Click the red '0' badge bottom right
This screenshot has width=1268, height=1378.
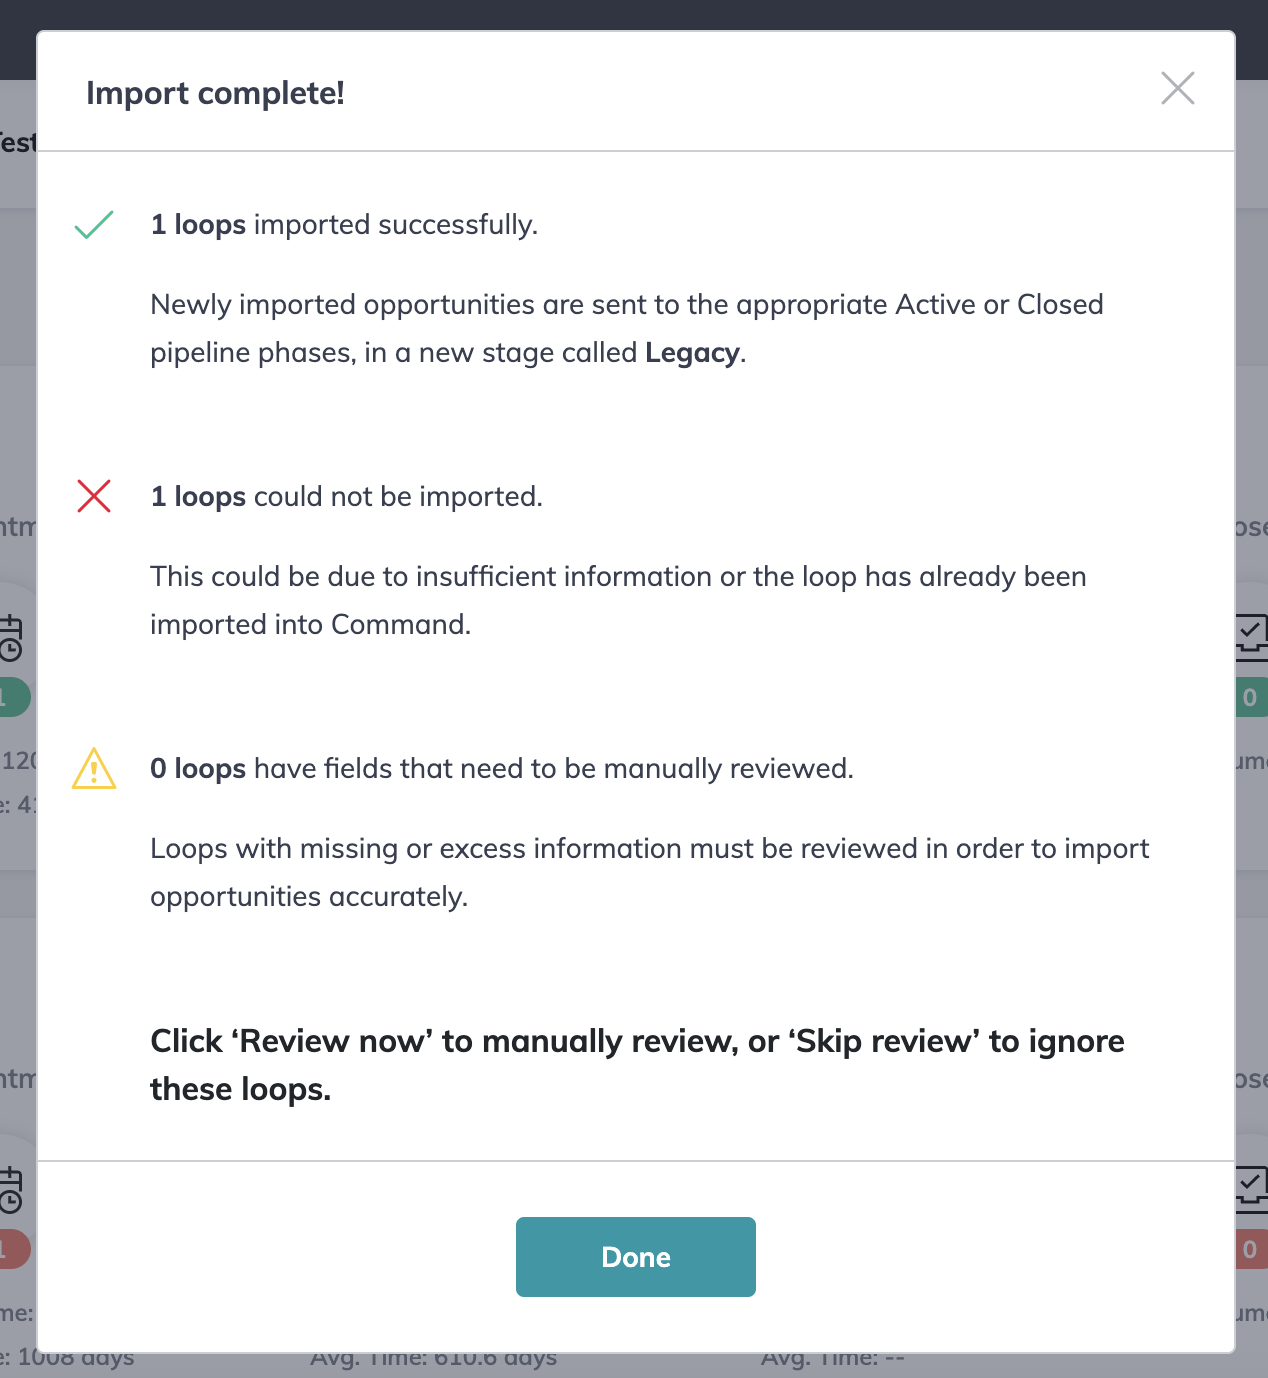click(x=1249, y=1249)
